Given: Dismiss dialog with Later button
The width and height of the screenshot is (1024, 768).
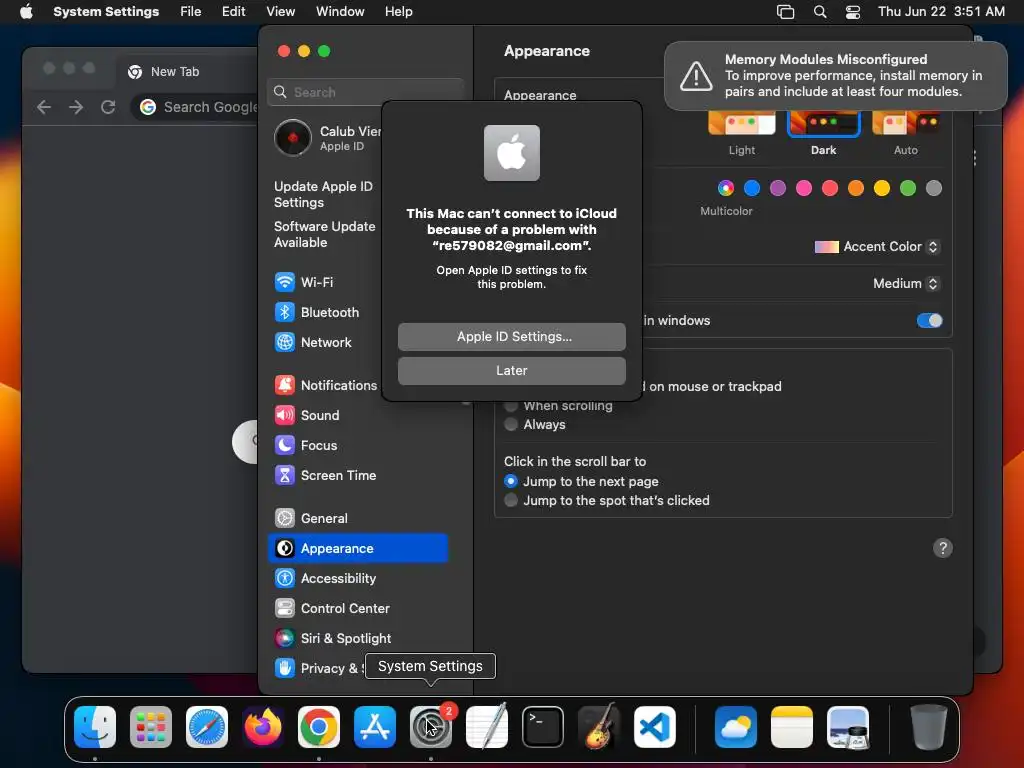Looking at the screenshot, I should coord(512,370).
